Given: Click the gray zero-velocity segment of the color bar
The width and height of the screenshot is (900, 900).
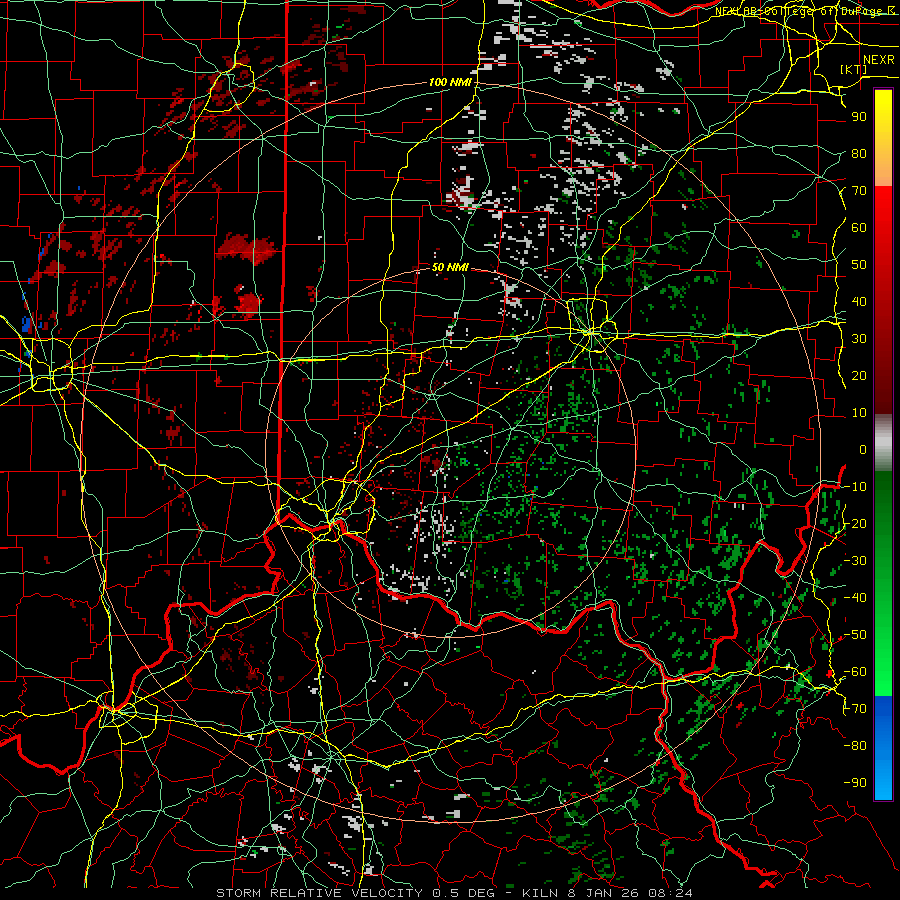Looking at the screenshot, I should (x=883, y=442).
